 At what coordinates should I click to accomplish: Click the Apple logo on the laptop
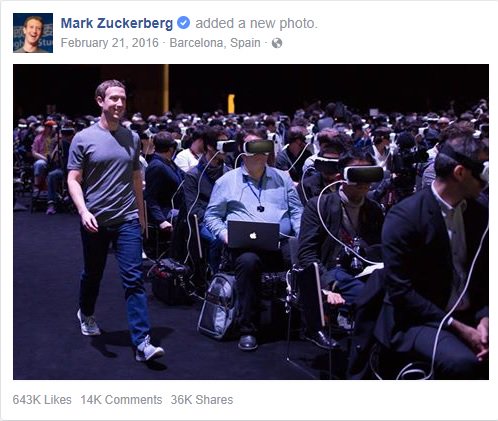coord(253,236)
